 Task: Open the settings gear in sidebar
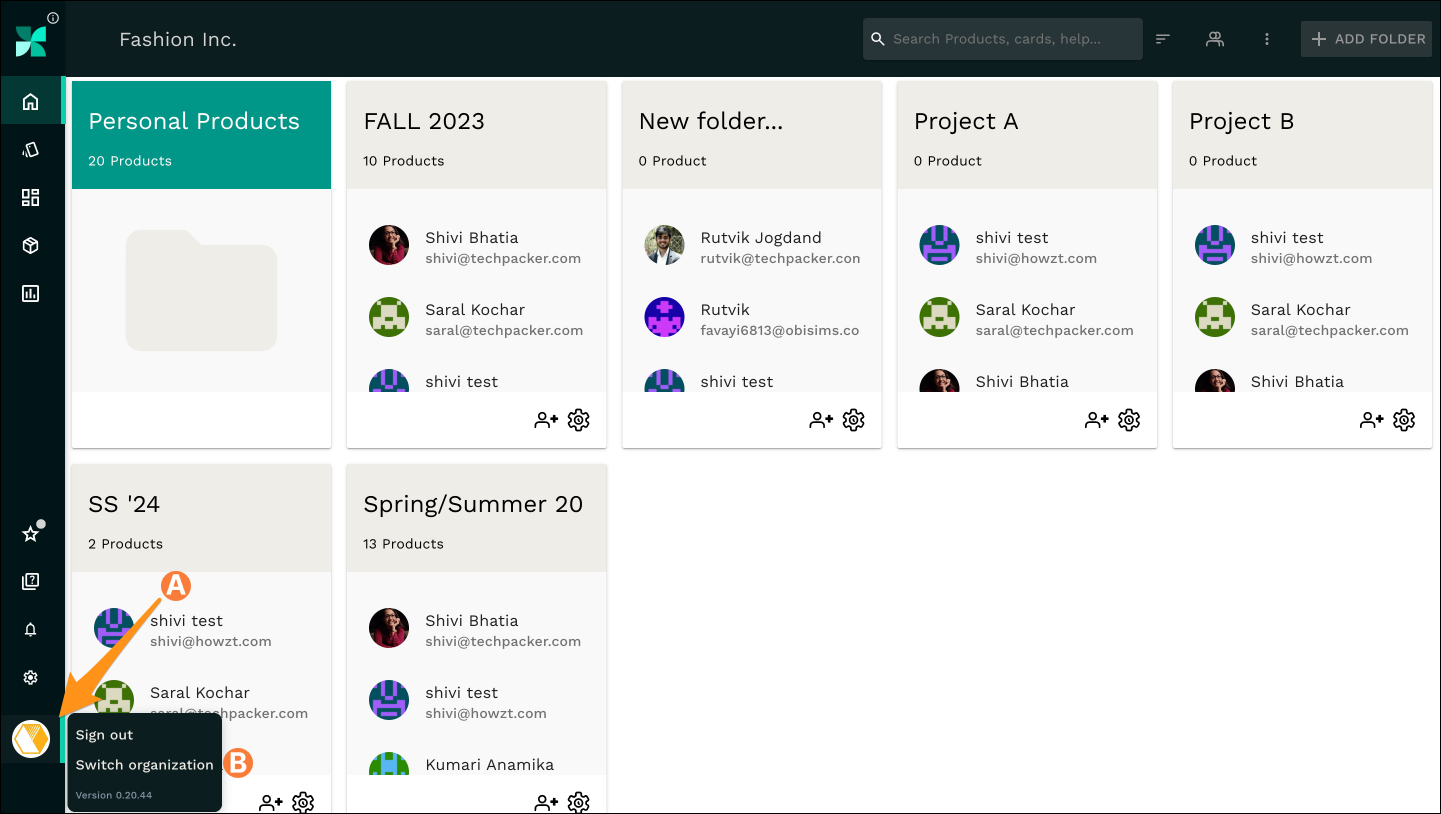(31, 677)
